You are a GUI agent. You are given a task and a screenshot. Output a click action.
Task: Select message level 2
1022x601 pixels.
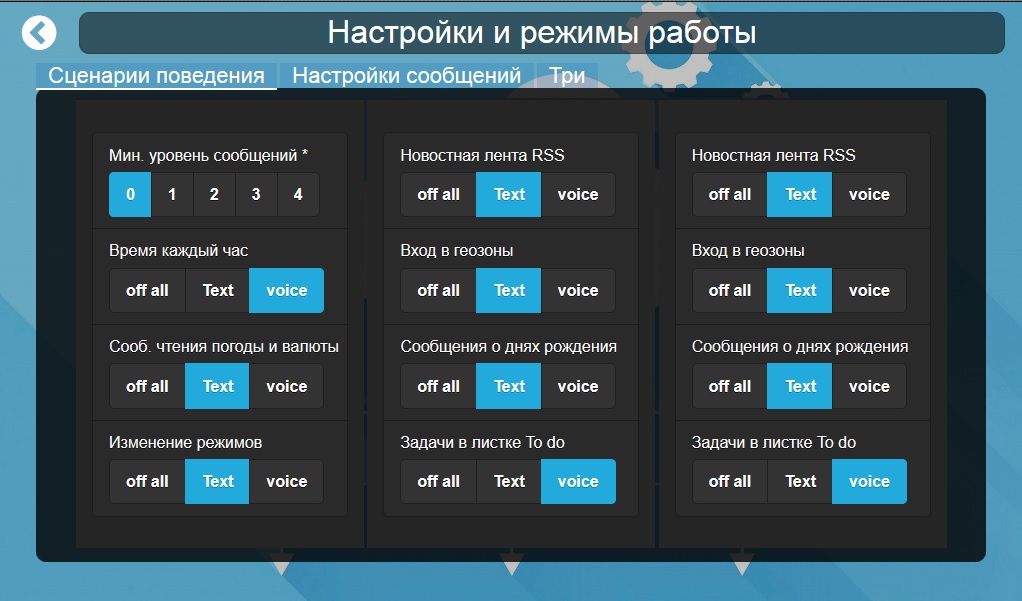(x=214, y=194)
